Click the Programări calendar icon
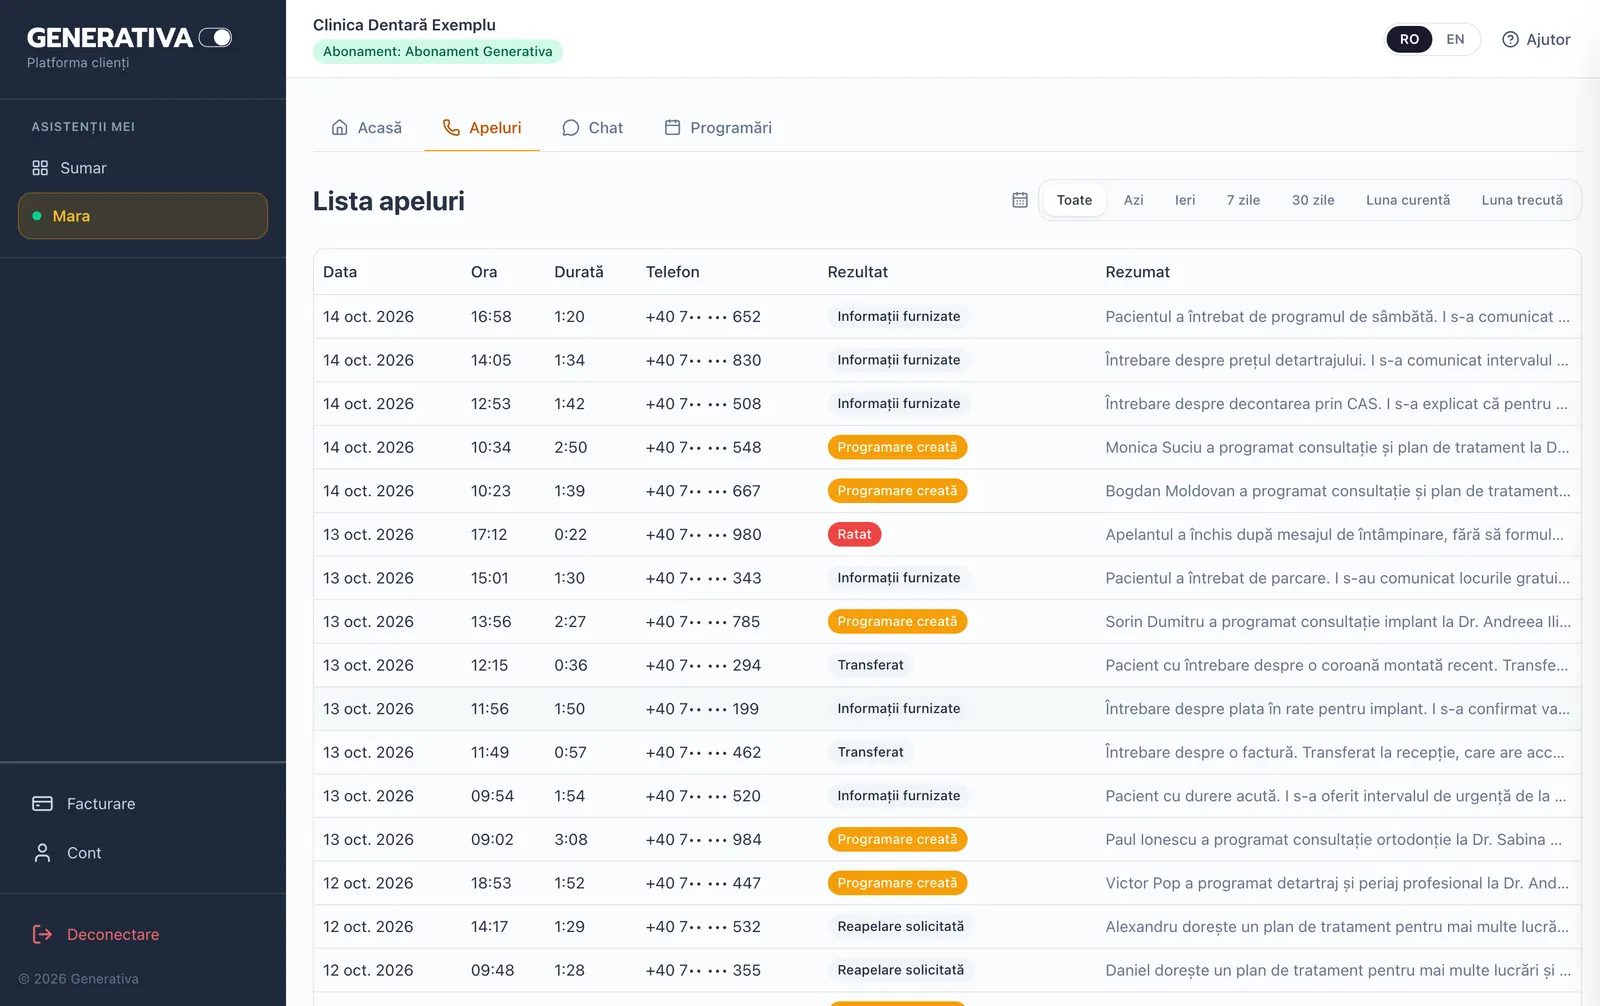This screenshot has width=1600, height=1006. point(673,128)
